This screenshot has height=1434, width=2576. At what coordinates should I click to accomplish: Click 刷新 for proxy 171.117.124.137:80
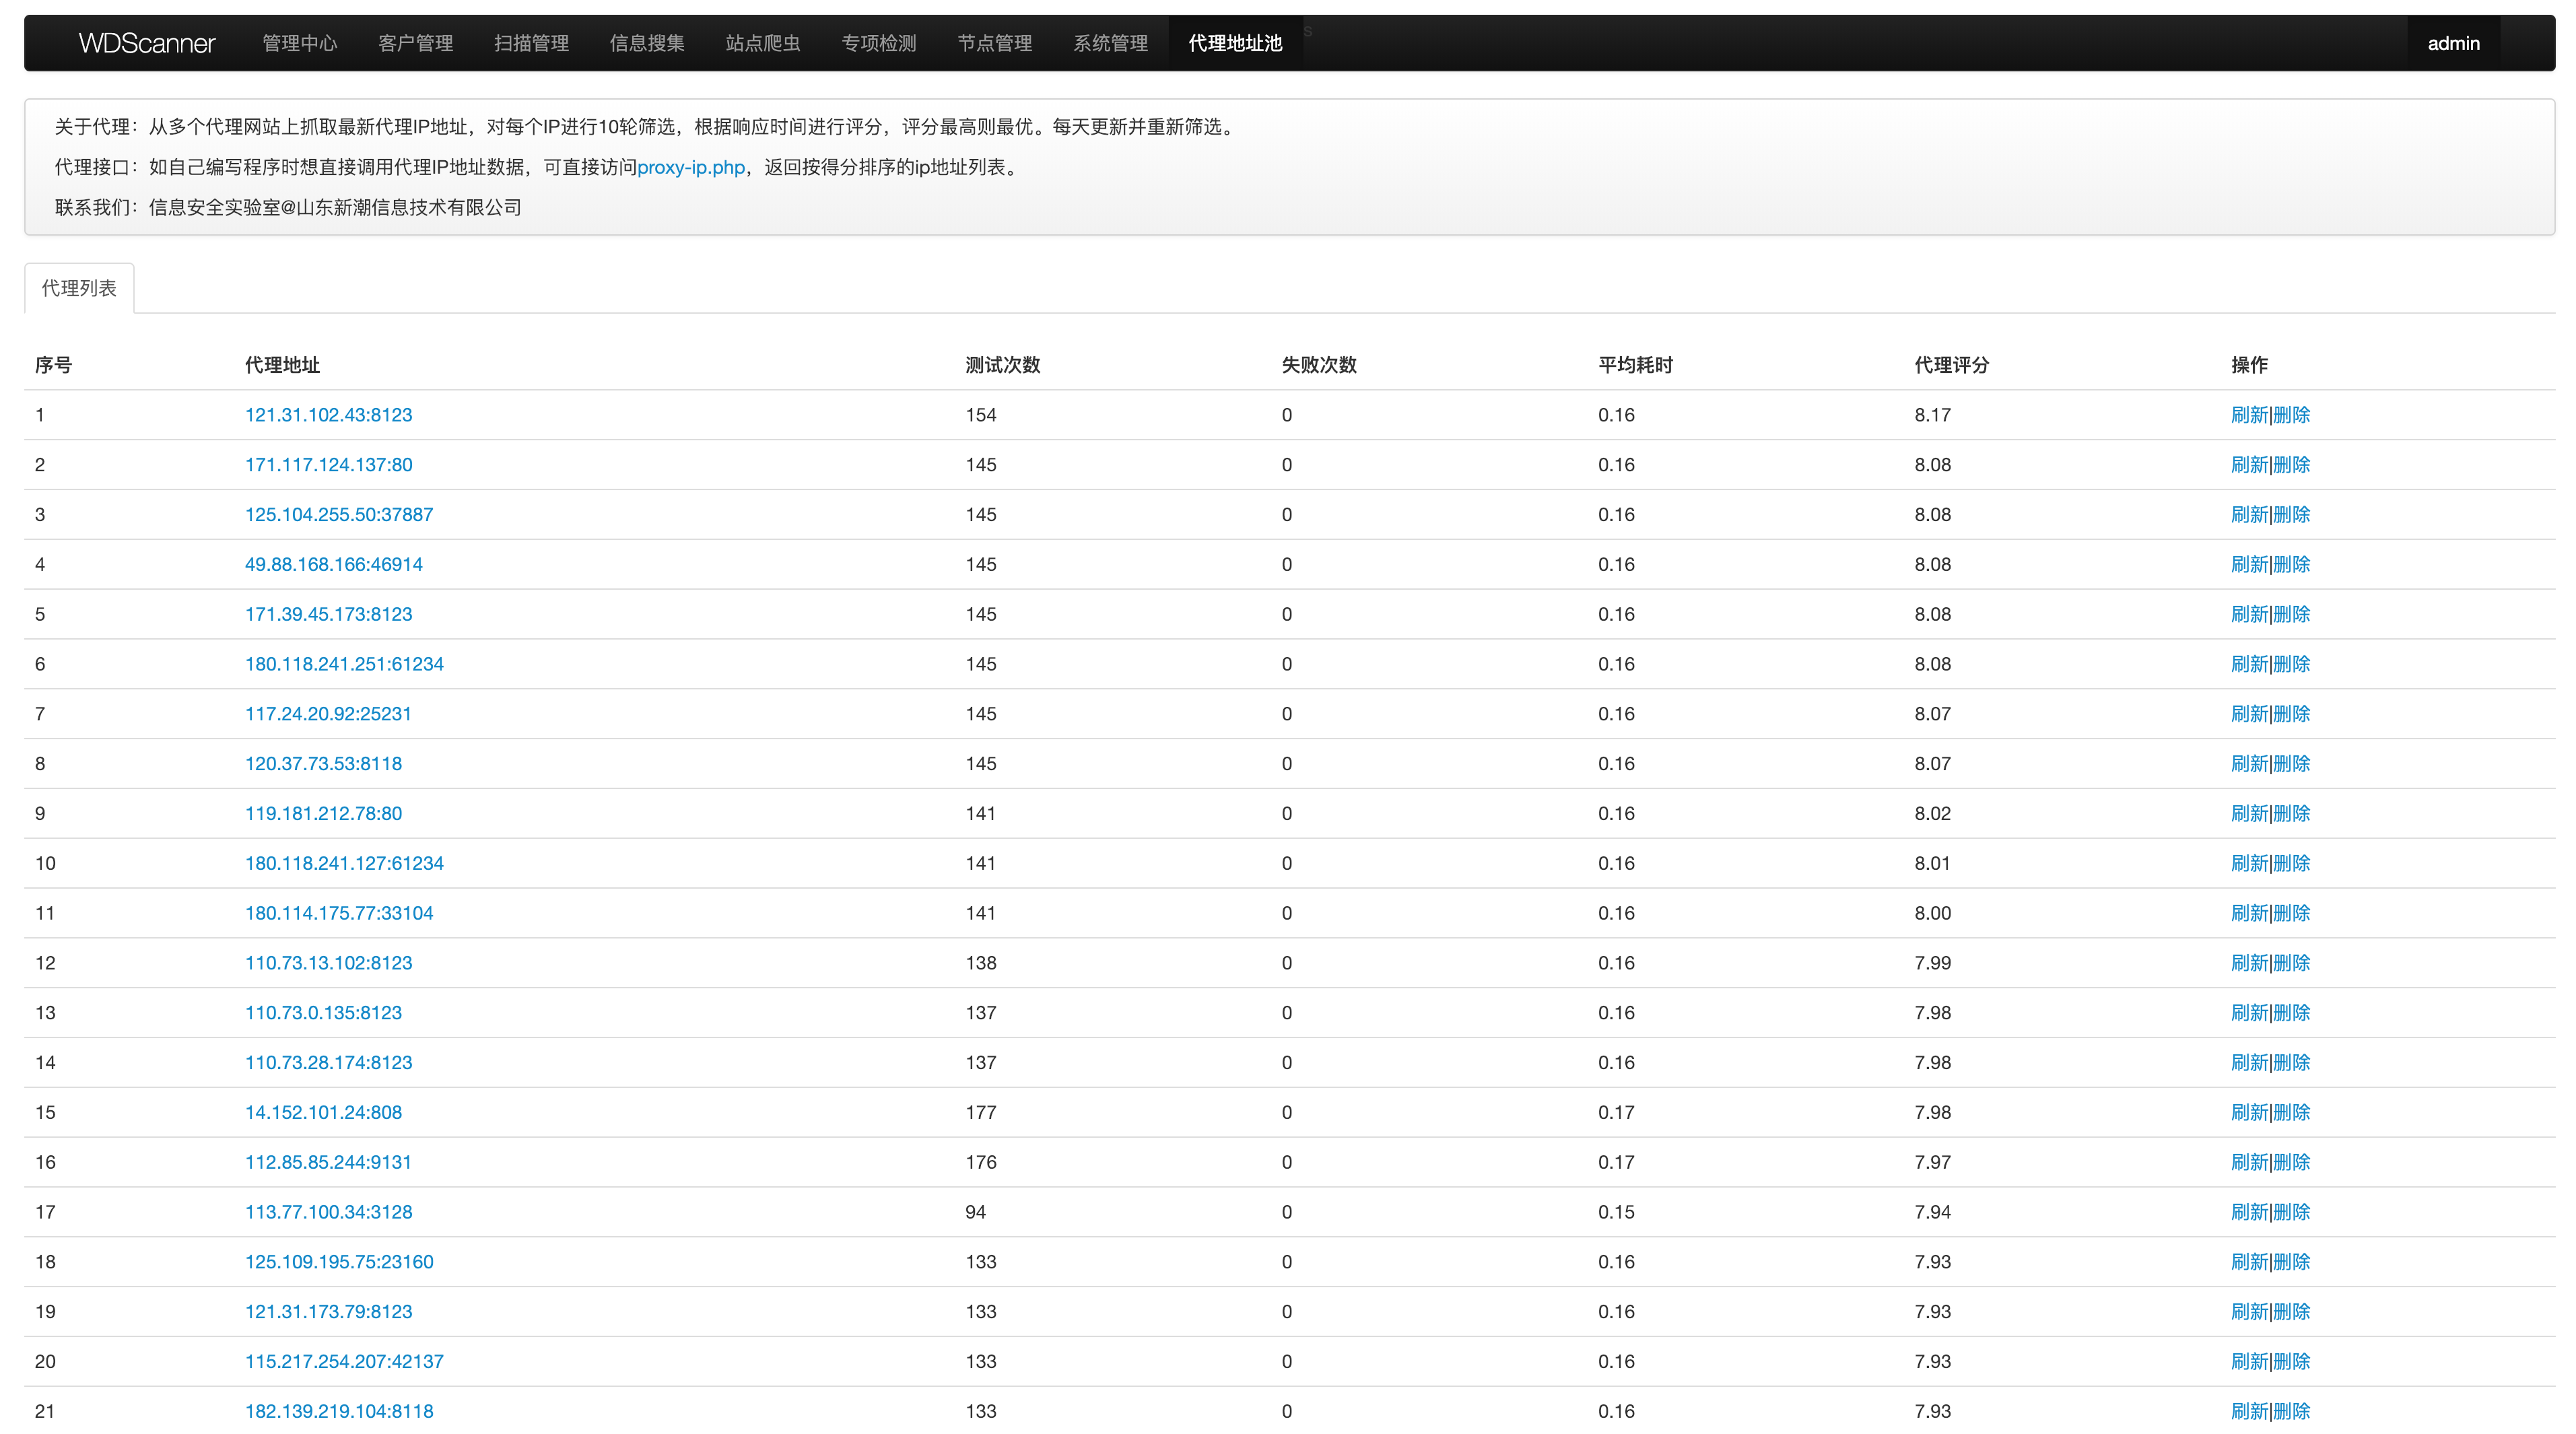click(2249, 465)
